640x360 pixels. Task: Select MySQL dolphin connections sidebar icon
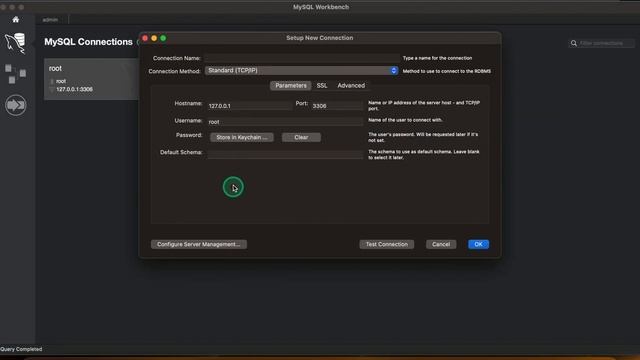tap(16, 43)
